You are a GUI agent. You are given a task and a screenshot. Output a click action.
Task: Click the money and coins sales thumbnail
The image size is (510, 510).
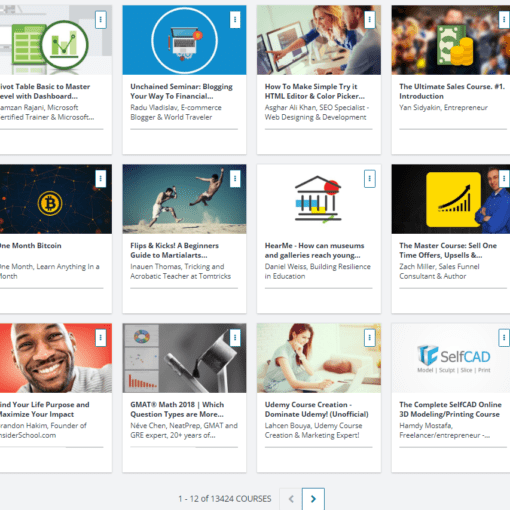(x=451, y=40)
